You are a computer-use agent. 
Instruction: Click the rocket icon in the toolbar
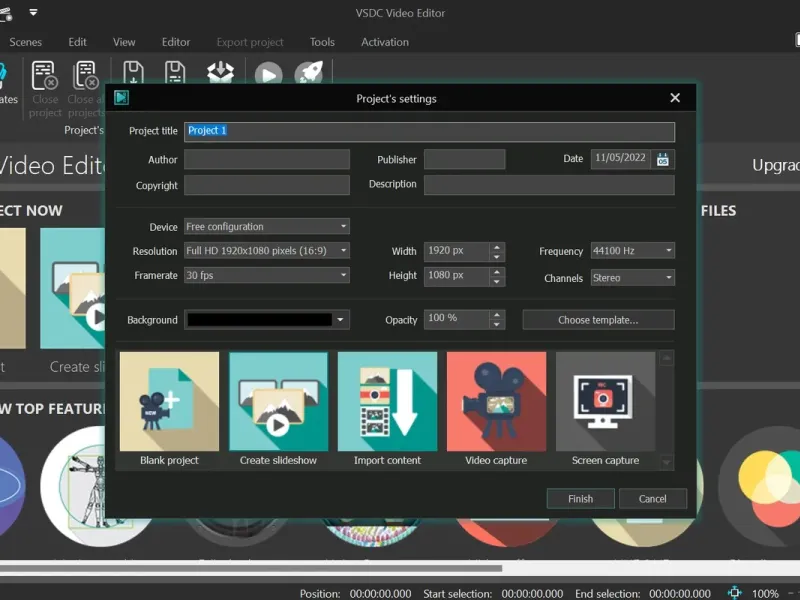(x=308, y=76)
